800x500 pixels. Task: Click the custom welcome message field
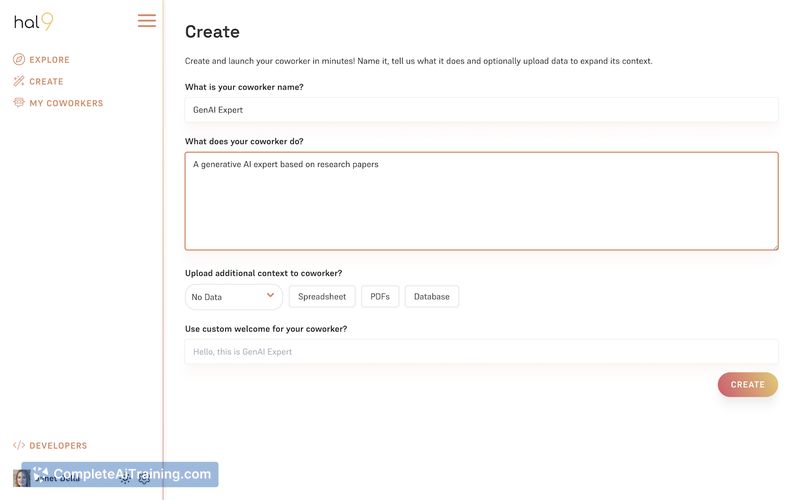point(481,352)
